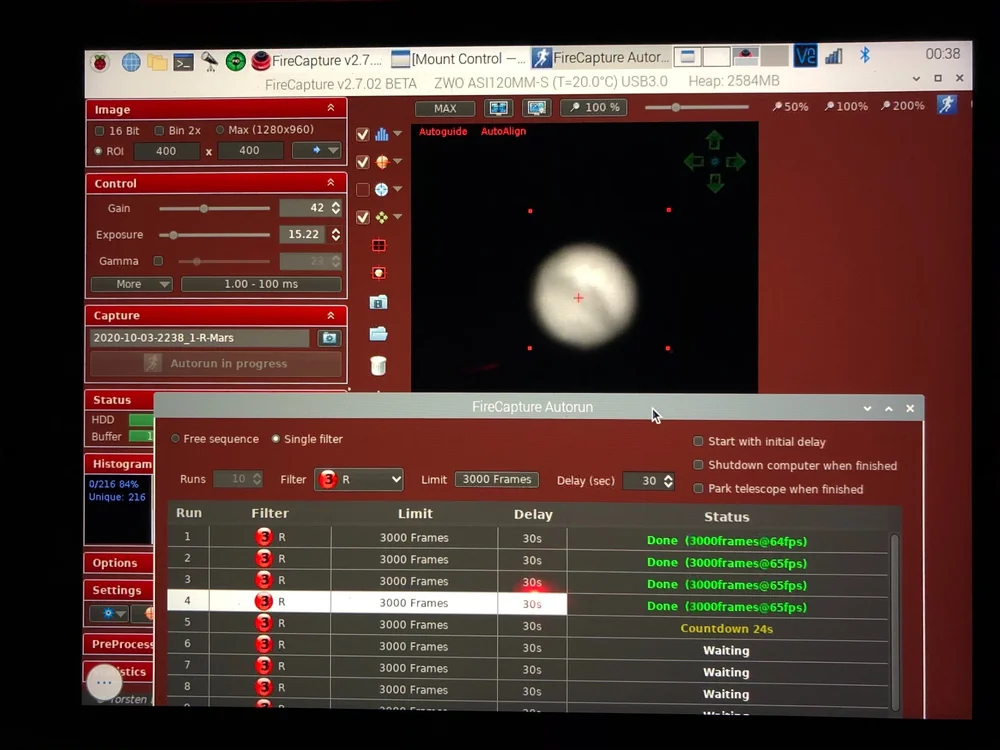Click the orange reticle overlay icon
Image resolution: width=1000 pixels, height=750 pixels.
click(381, 162)
